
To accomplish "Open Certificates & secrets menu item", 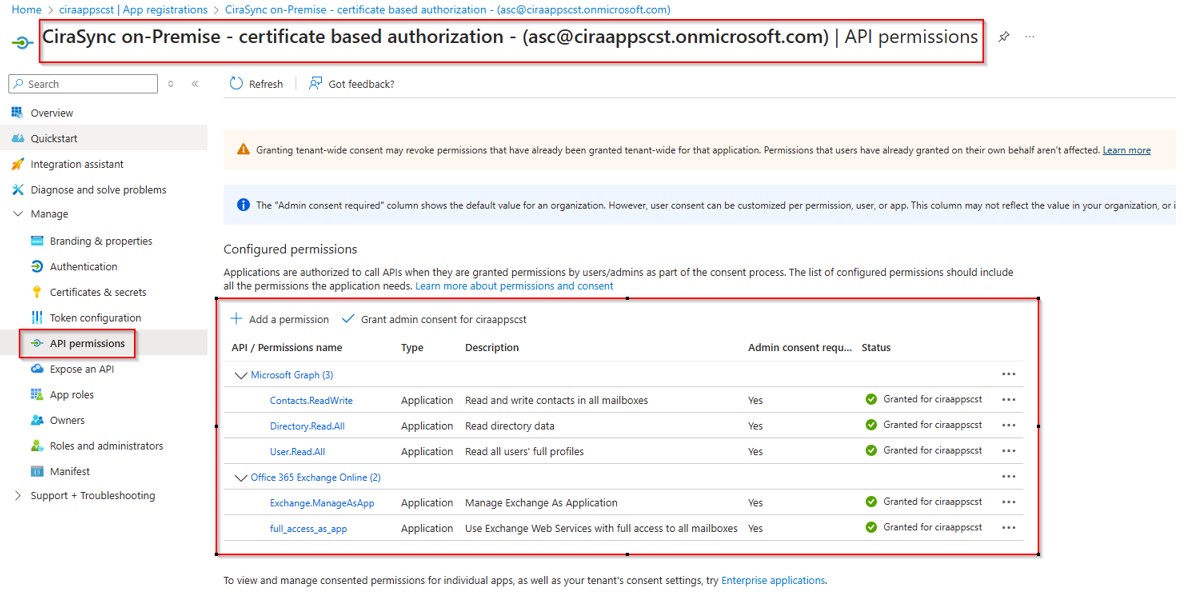I will click(x=98, y=292).
